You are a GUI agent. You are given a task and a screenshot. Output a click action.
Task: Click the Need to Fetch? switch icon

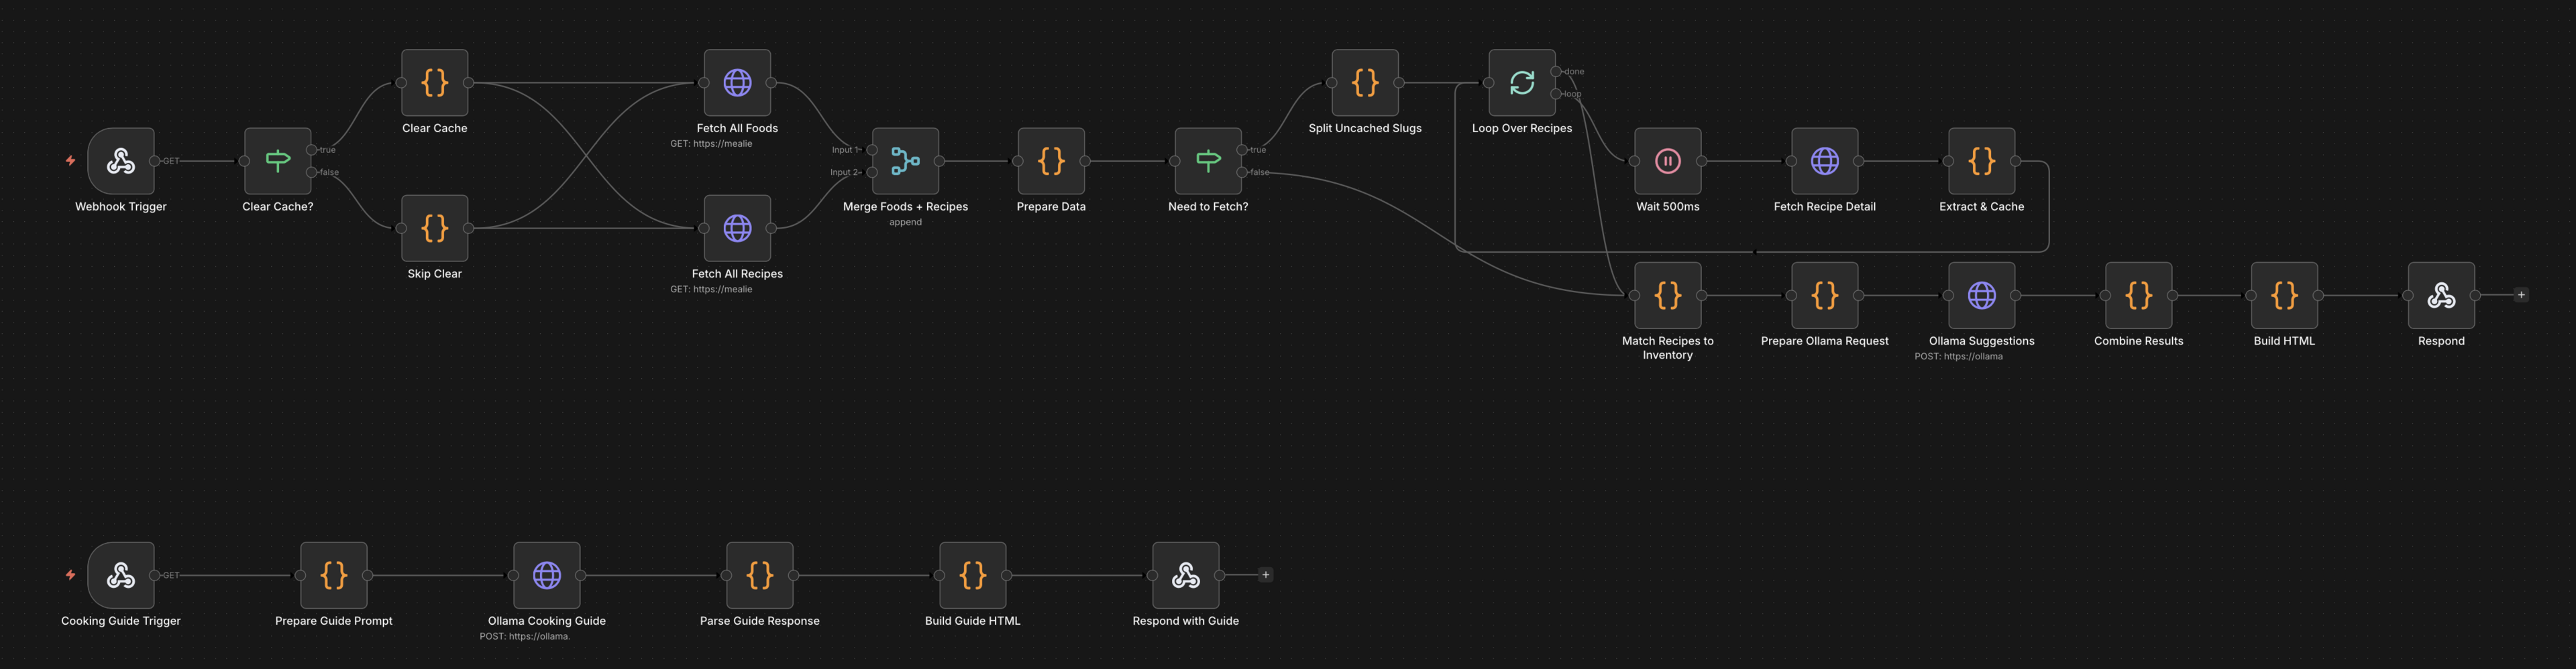tap(1209, 161)
